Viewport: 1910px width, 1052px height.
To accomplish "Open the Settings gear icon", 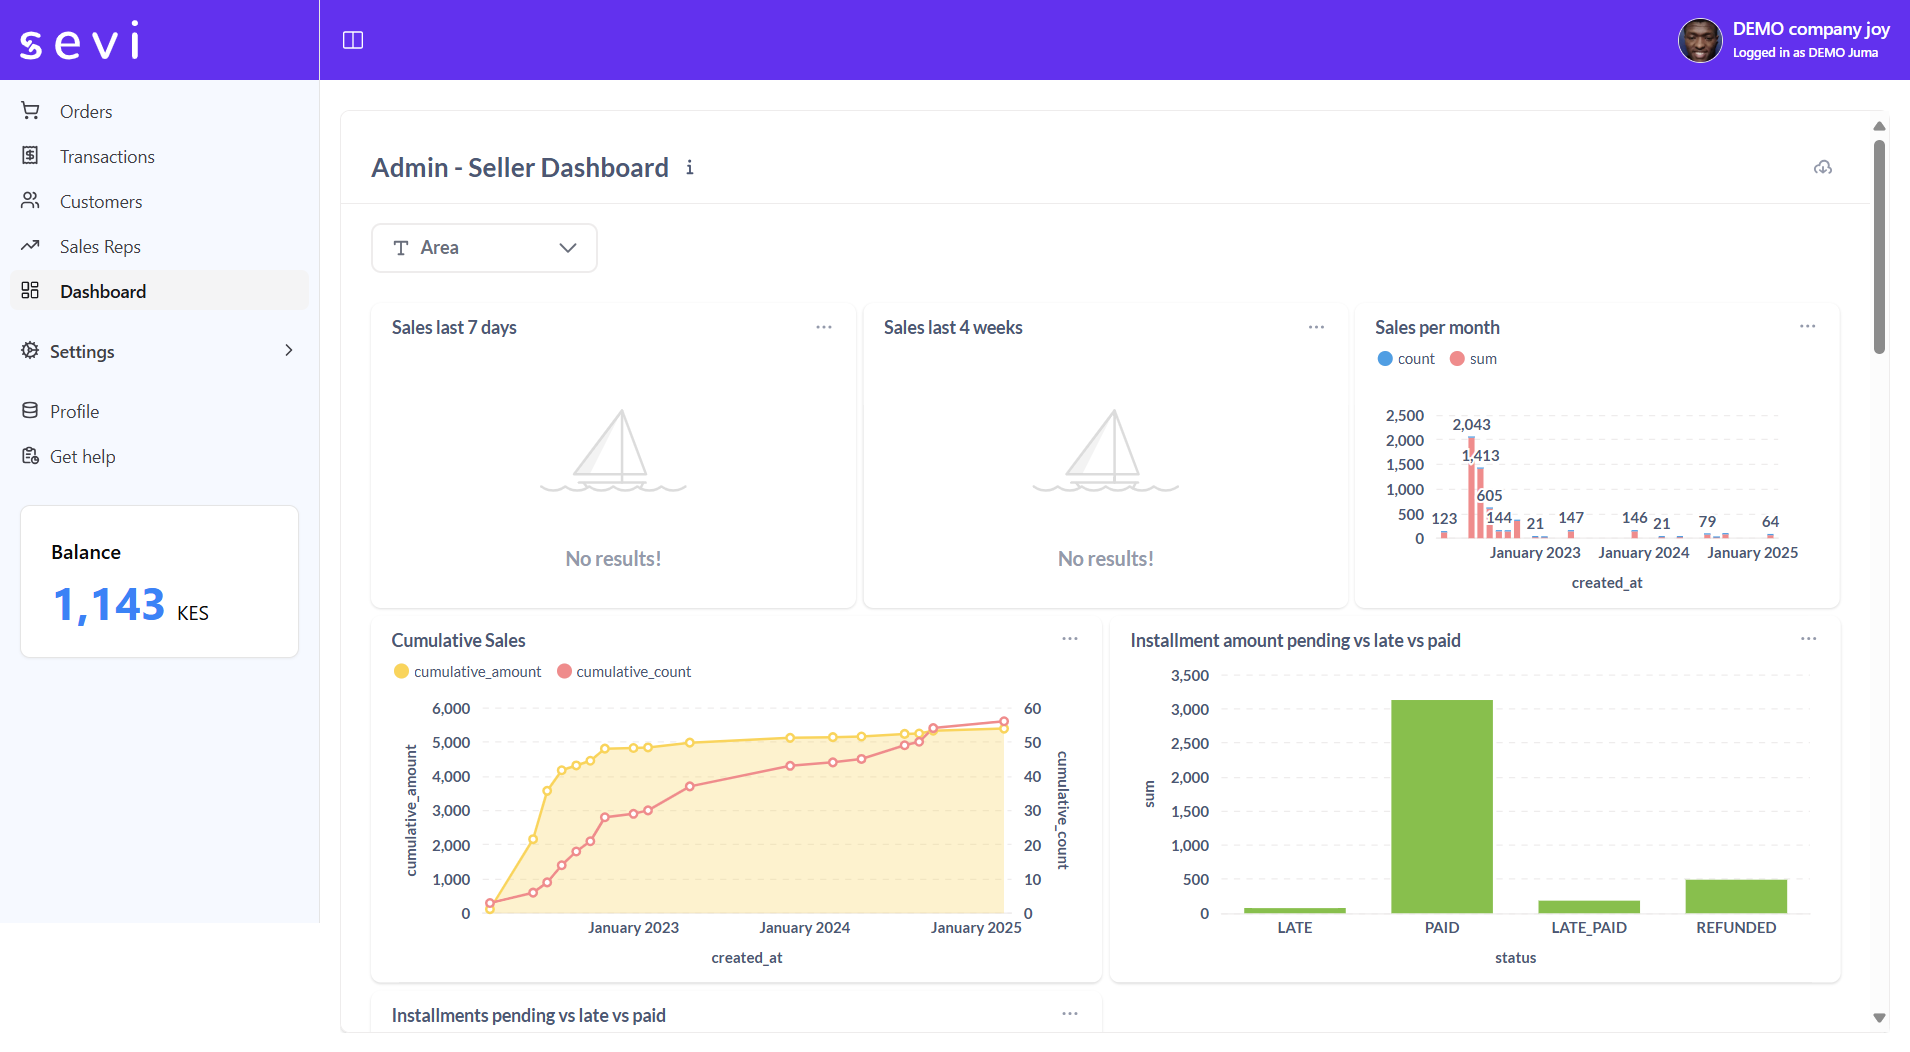I will click(x=30, y=351).
